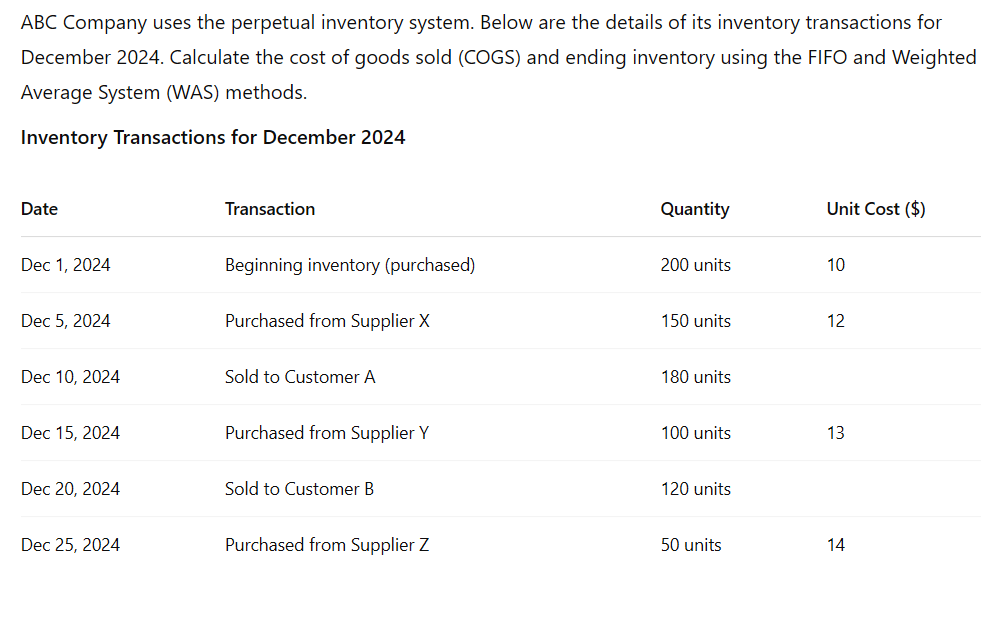The height and width of the screenshot is (617, 1002).
Task: Click the Purchased from Supplier Z cell
Action: 327,545
